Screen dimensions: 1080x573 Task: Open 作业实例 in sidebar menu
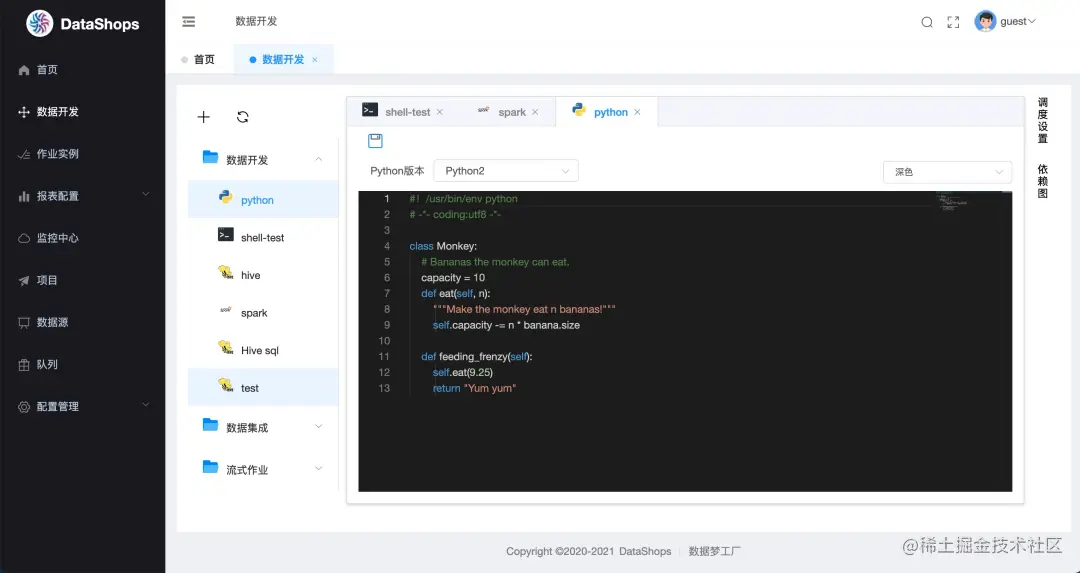point(83,154)
